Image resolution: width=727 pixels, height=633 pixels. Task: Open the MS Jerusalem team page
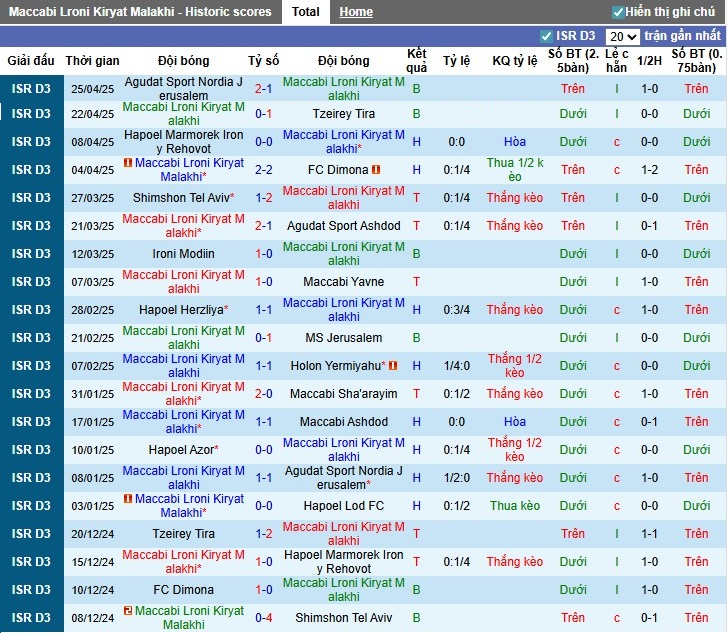344,338
